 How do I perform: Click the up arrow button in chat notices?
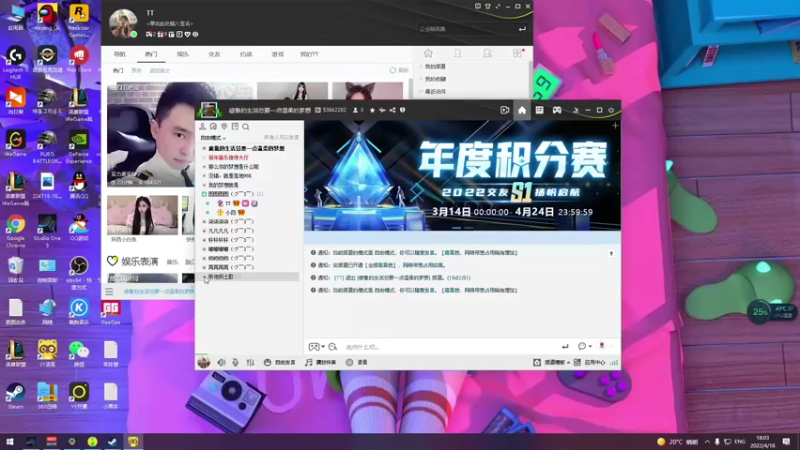pyautogui.click(x=611, y=253)
